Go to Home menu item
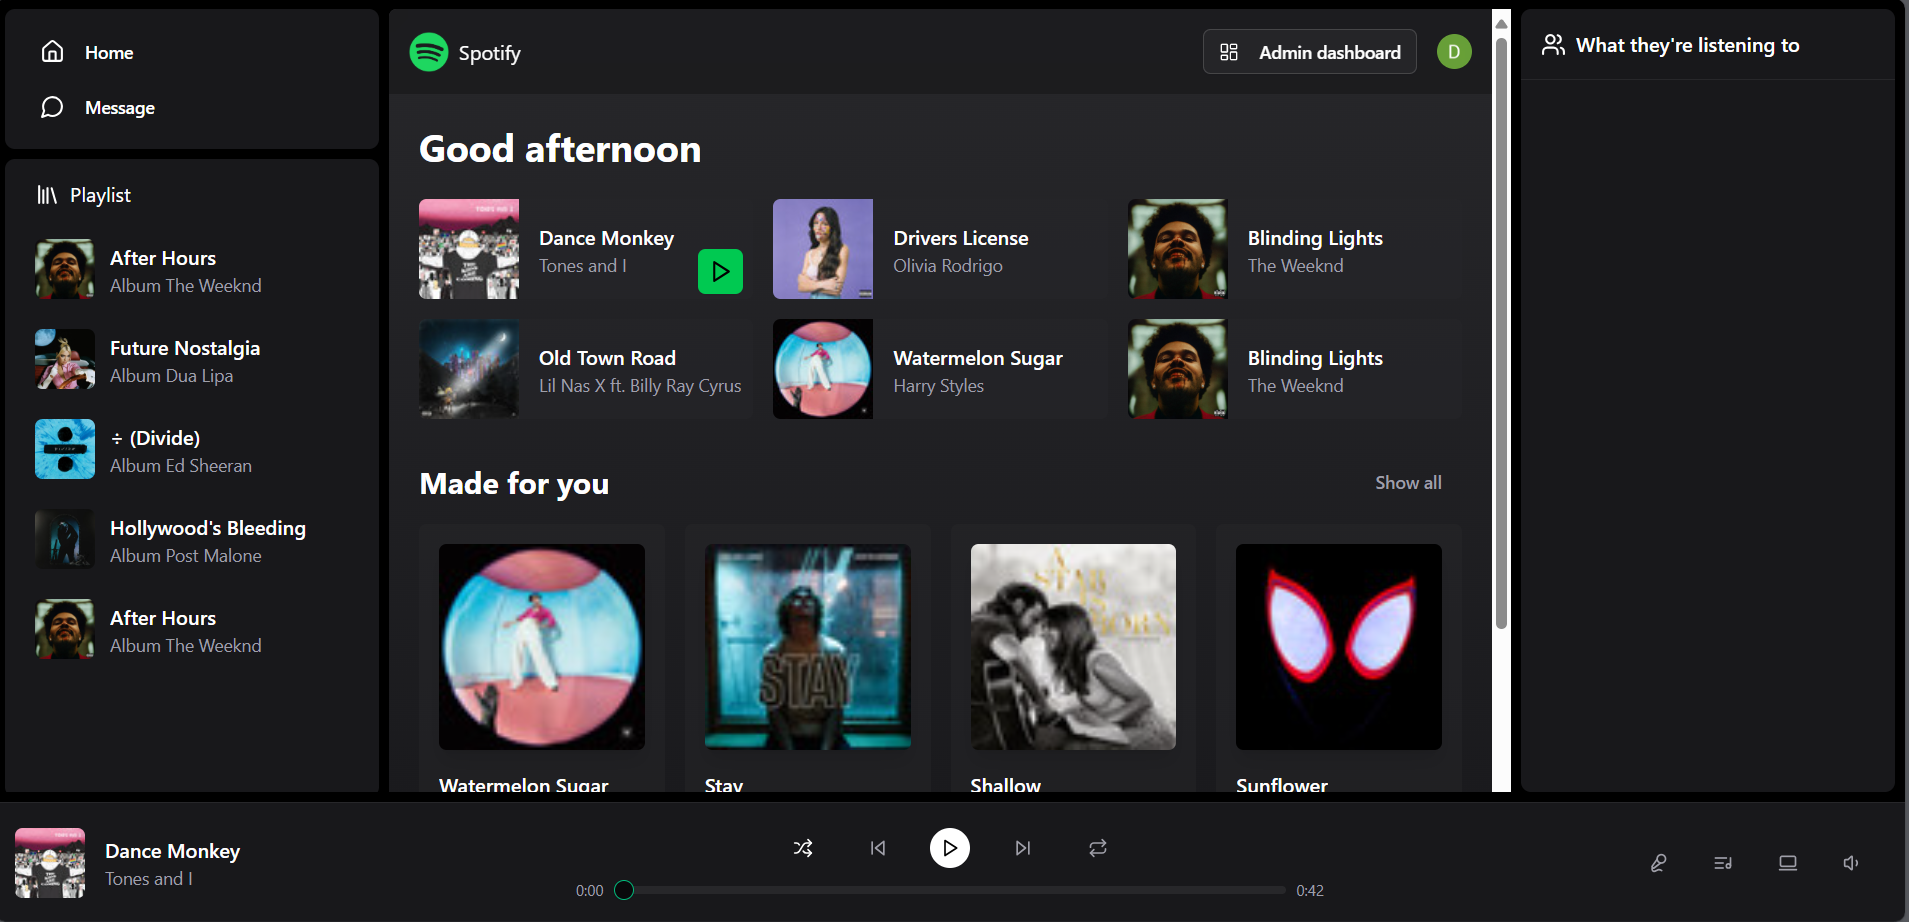The height and width of the screenshot is (922, 1909). [192, 52]
